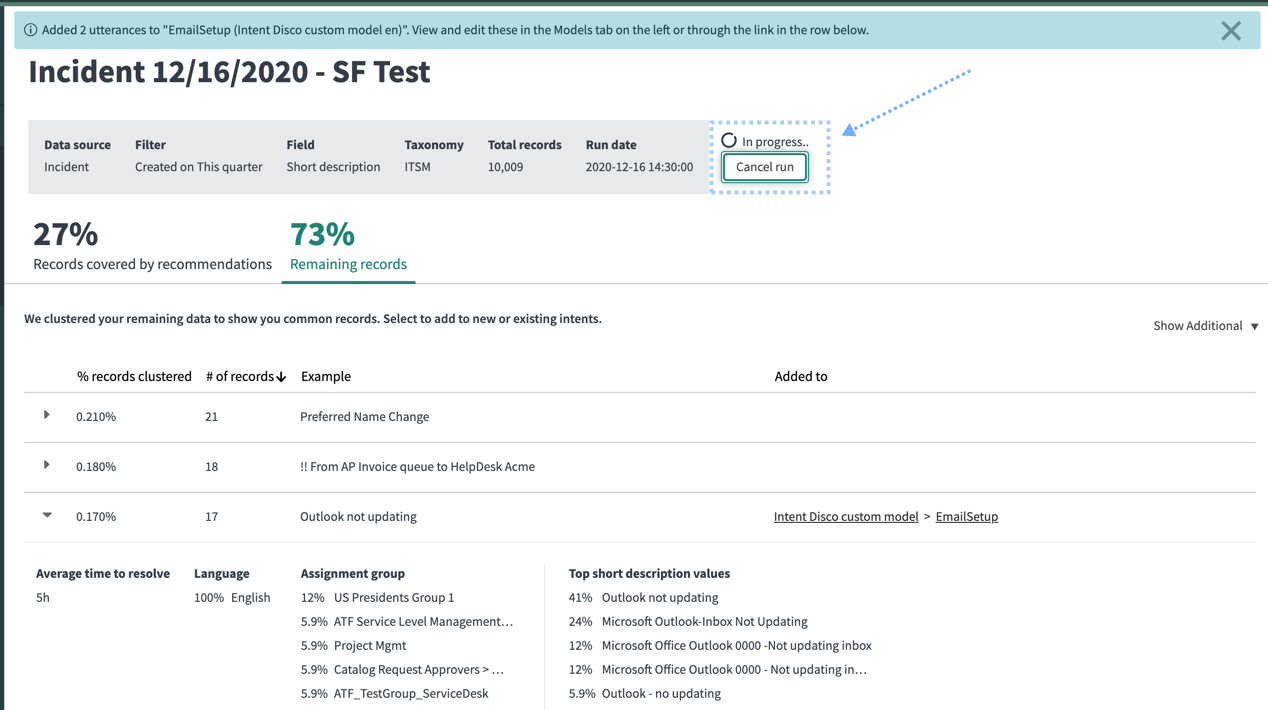Open the EmailSetup intent link

point(967,517)
